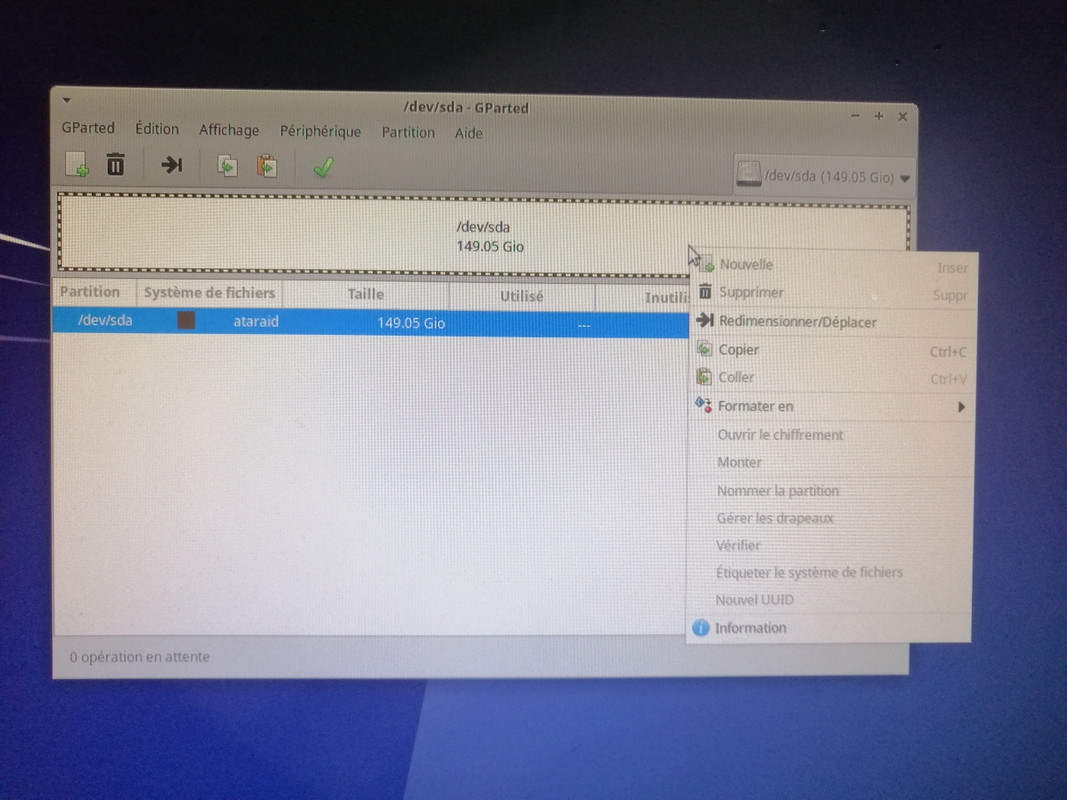
Task: Open the GParted menu
Action: 88,128
